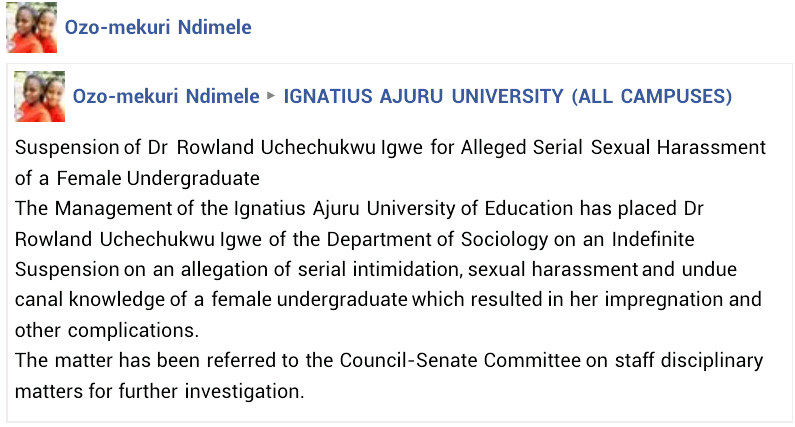Screen dimensions: 795x427
Task: Click "Alleged Serial Sexual Harassment" in the headline
Action: click(613, 148)
